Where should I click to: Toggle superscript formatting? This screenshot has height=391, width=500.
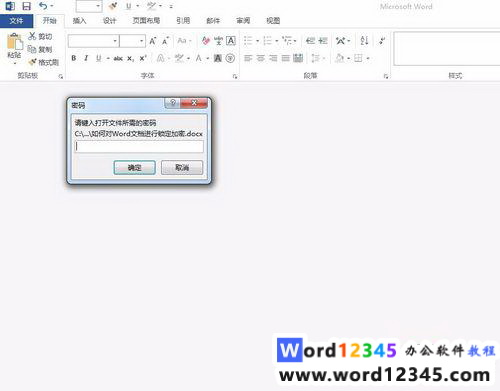(143, 58)
